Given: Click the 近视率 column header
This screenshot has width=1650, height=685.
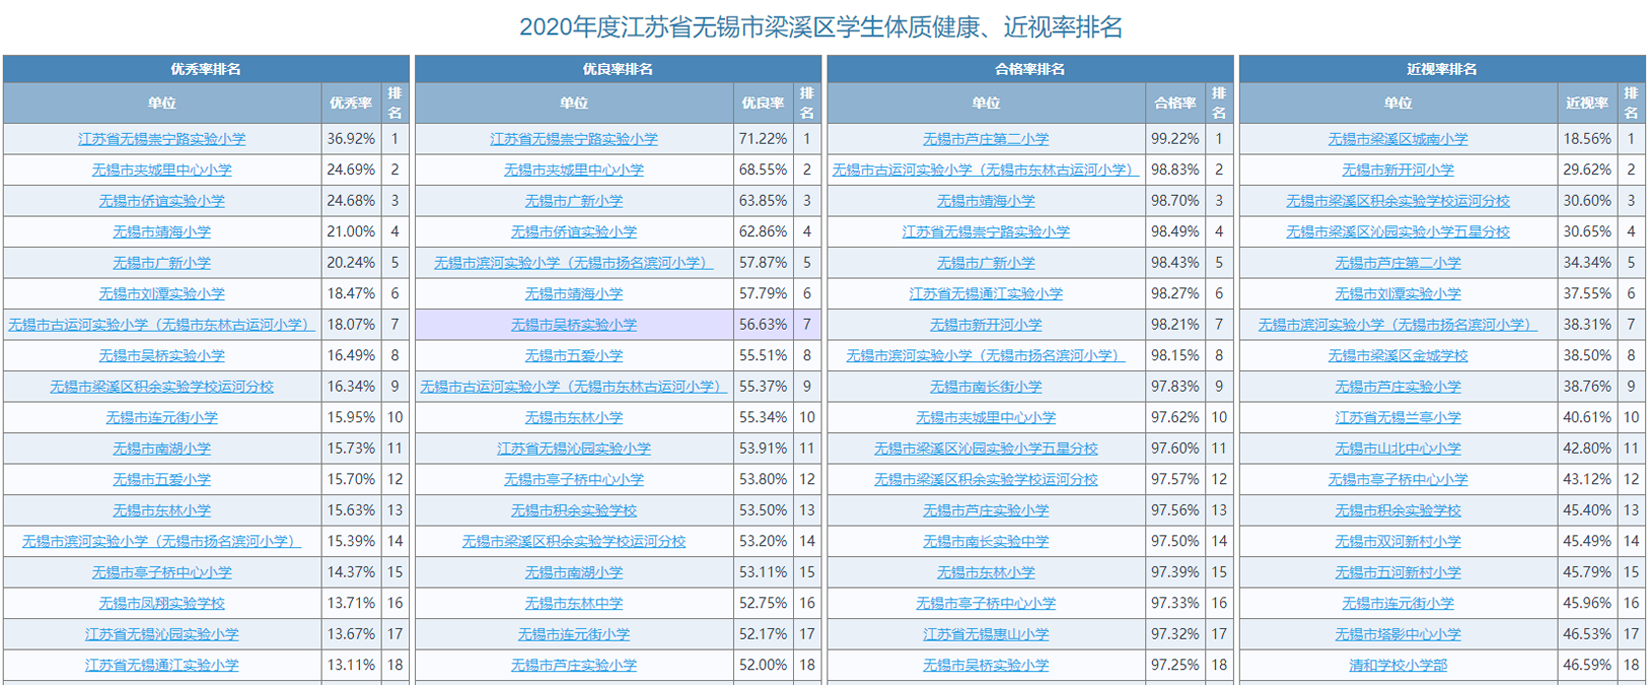Looking at the screenshot, I should [x=1587, y=103].
